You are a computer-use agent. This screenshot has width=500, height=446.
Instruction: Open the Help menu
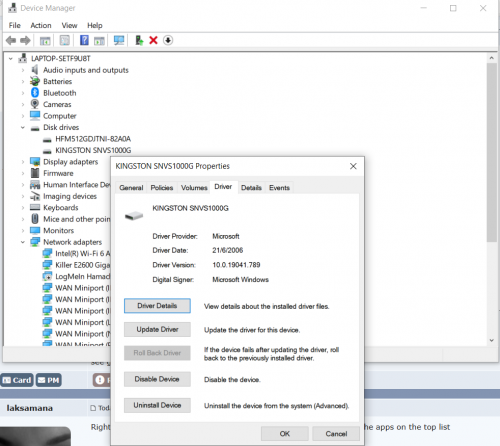click(x=95, y=25)
